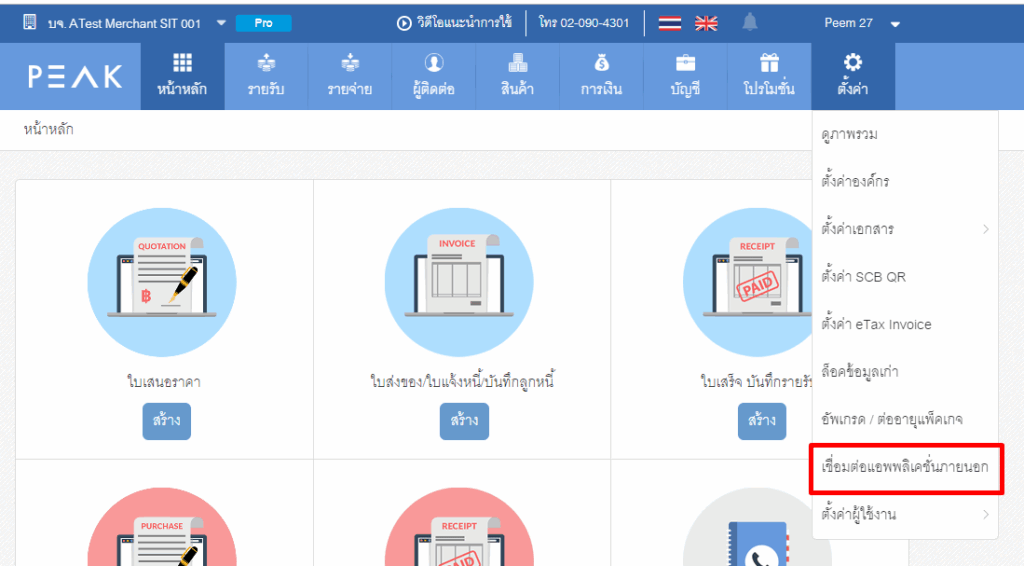Open notifications bell
The height and width of the screenshot is (566, 1024).
pos(750,23)
